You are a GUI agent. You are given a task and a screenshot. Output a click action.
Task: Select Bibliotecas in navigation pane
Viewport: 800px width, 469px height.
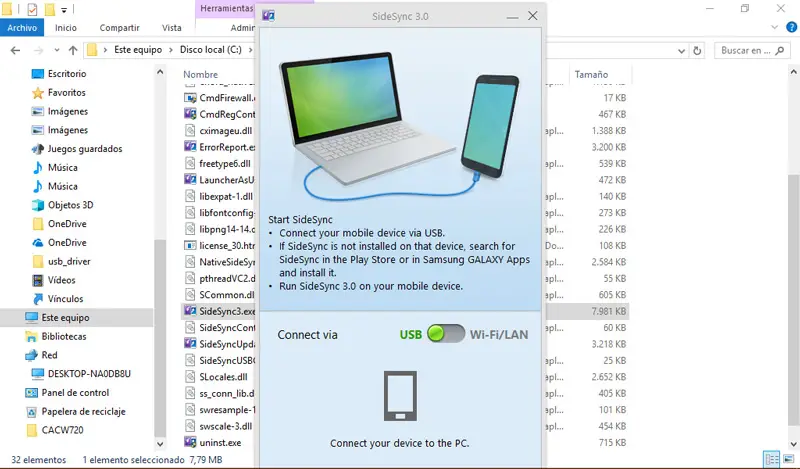[64, 336]
